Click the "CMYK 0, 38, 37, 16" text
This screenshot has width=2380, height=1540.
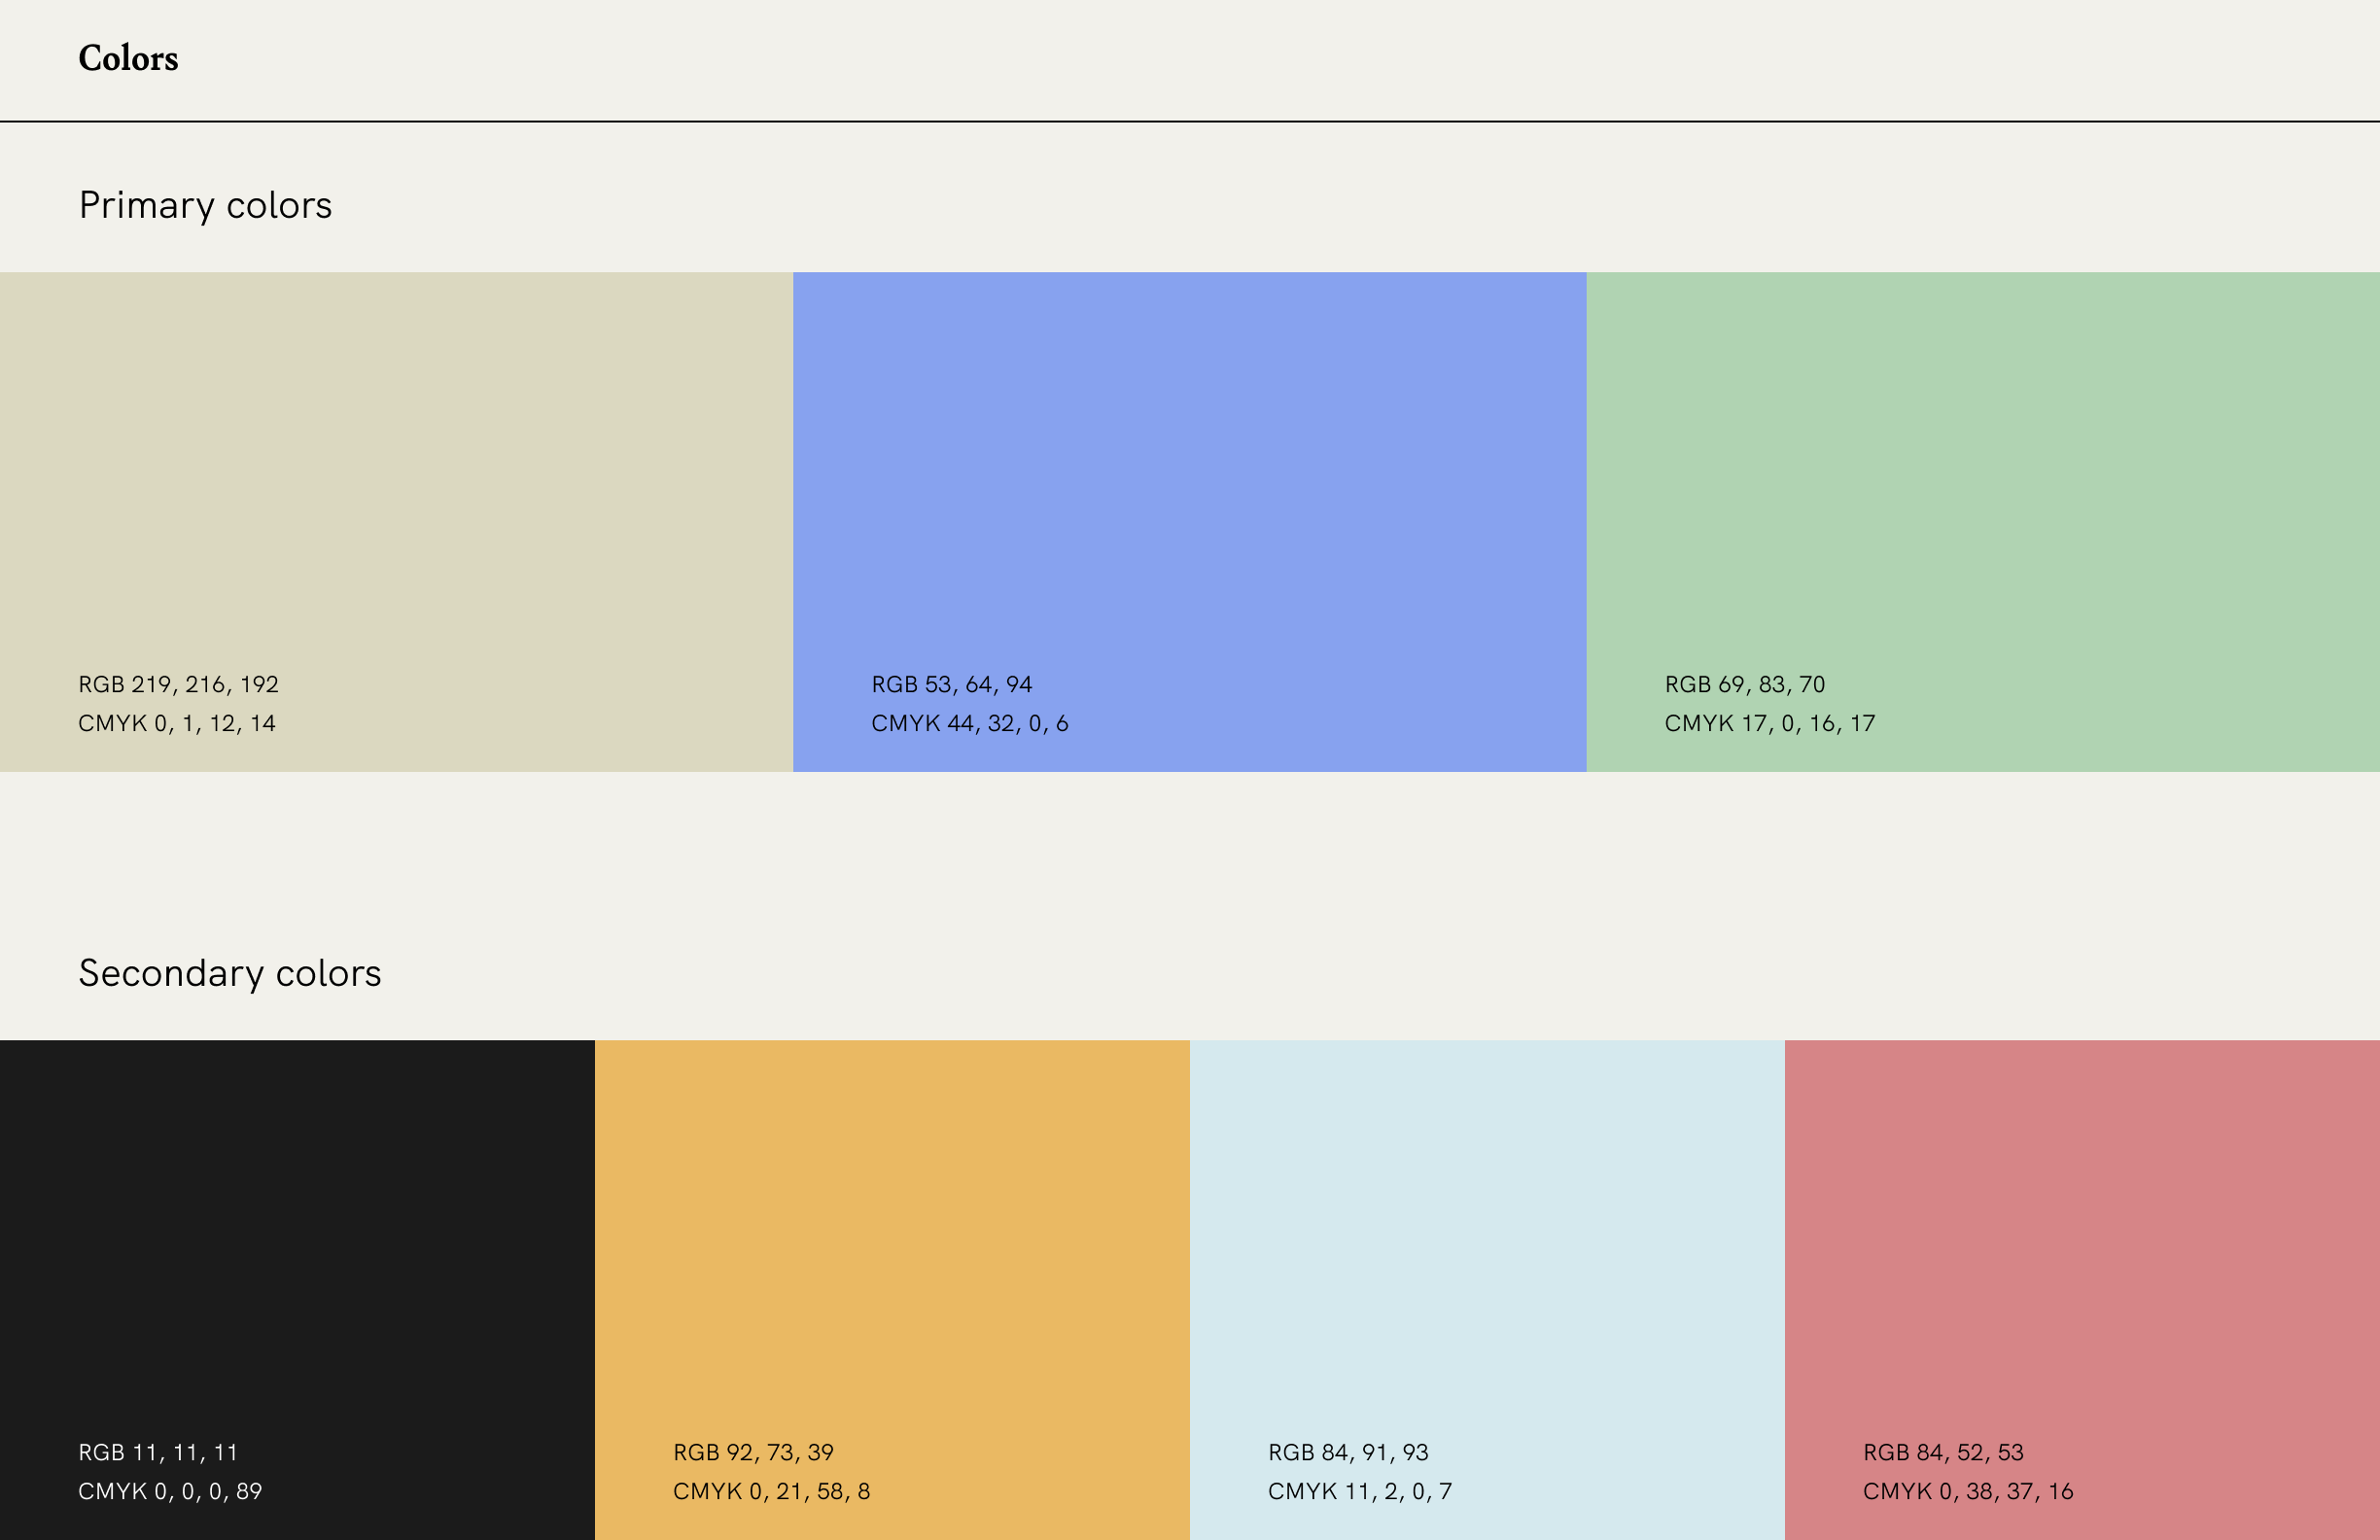1967,1491
